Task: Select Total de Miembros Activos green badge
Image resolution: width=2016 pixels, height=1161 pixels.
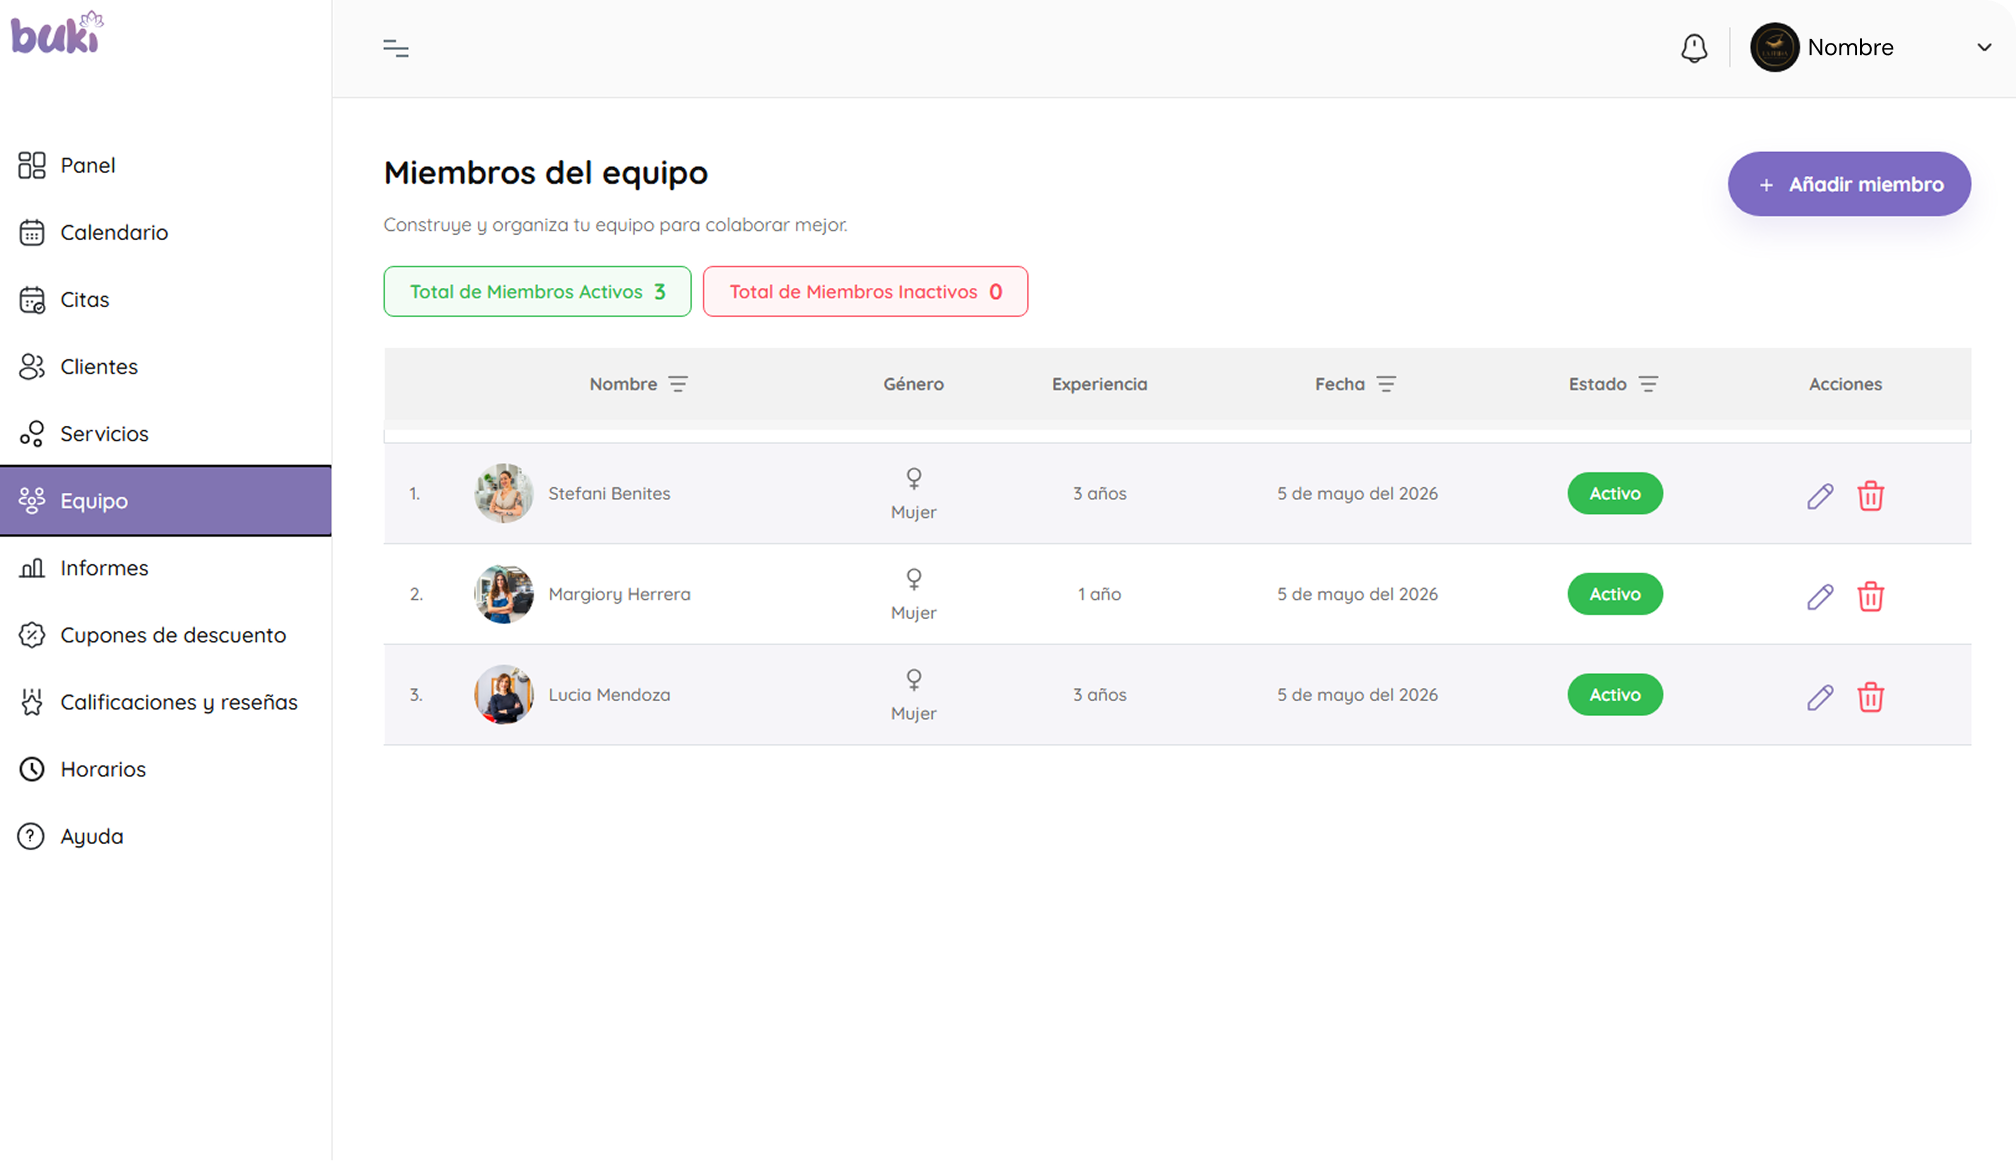Action: pyautogui.click(x=537, y=291)
